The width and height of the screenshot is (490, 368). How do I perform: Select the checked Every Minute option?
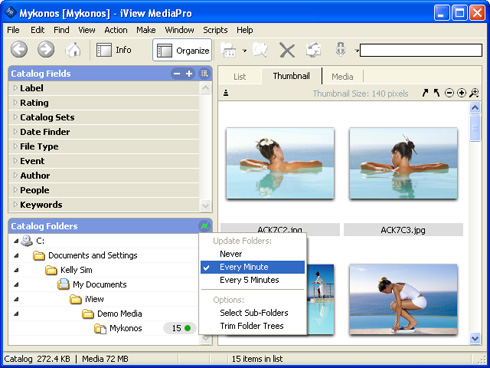click(253, 267)
